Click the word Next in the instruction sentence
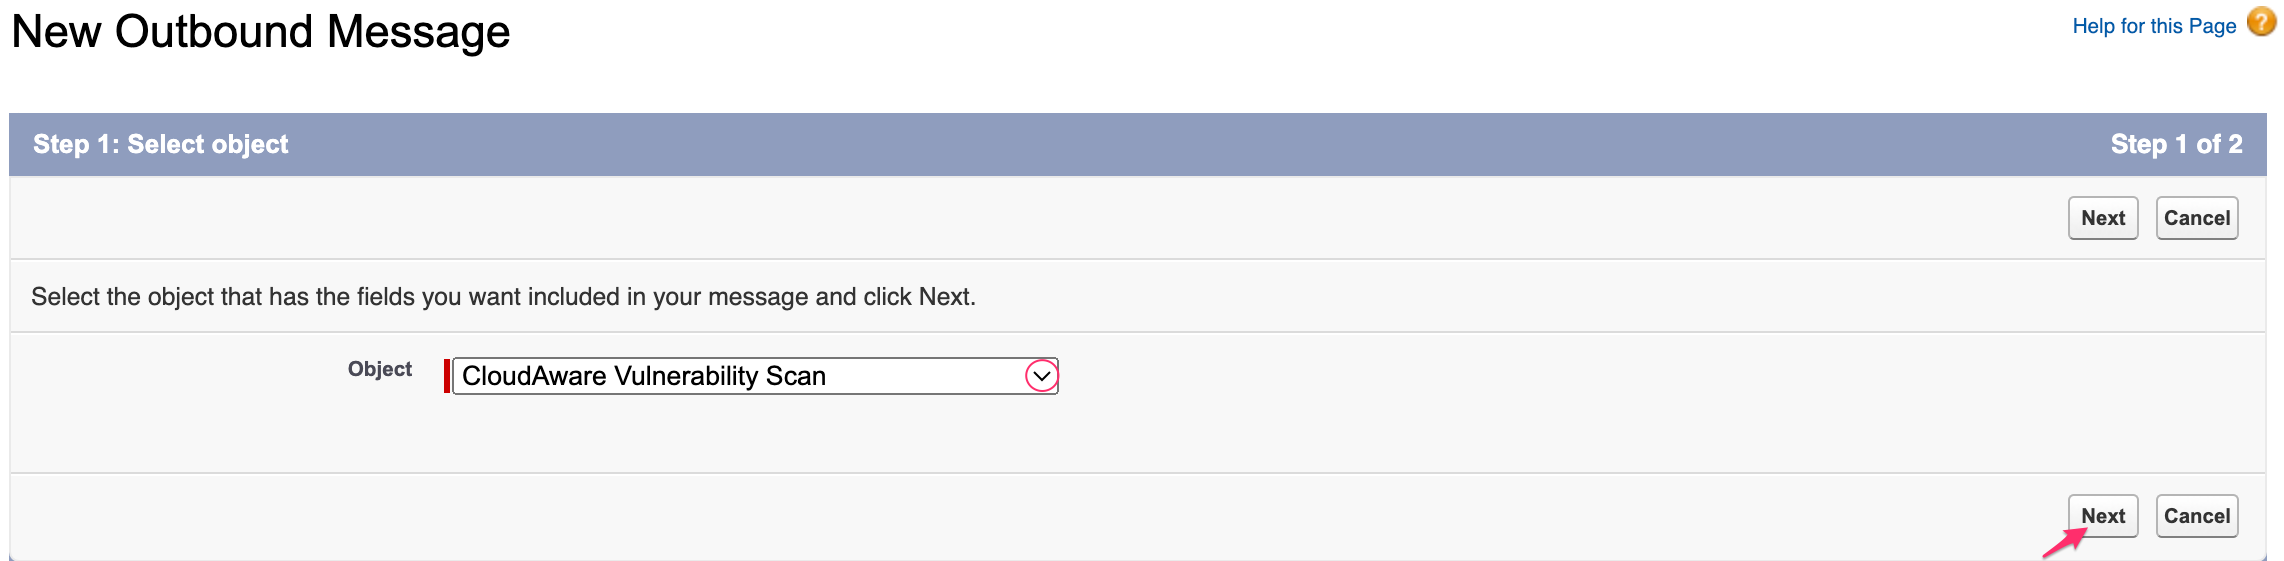This screenshot has height=561, width=2284. (x=944, y=297)
